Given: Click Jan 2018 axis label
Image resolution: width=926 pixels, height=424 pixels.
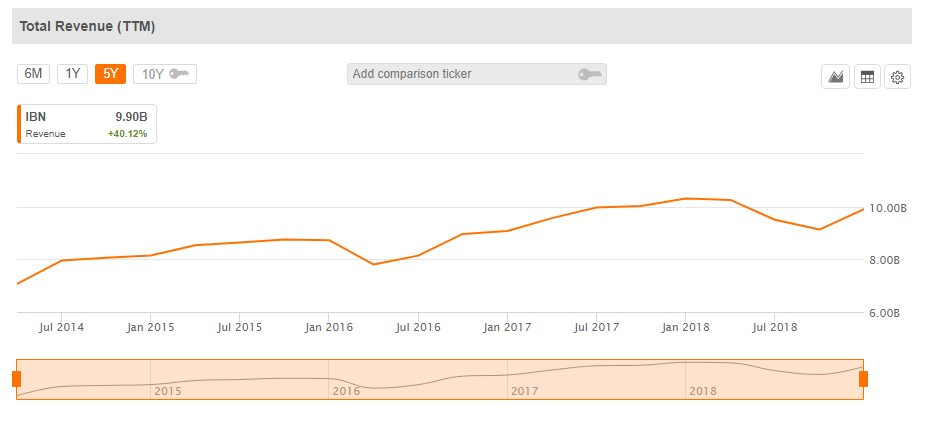Looking at the screenshot, I should [686, 327].
